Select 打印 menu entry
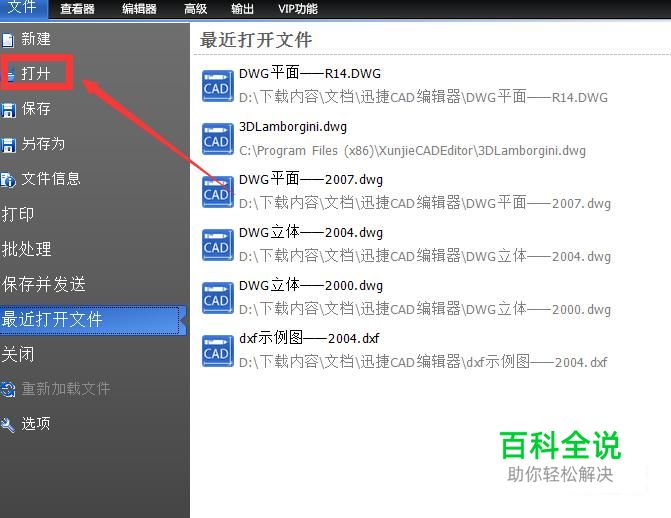 pyautogui.click(x=18, y=214)
